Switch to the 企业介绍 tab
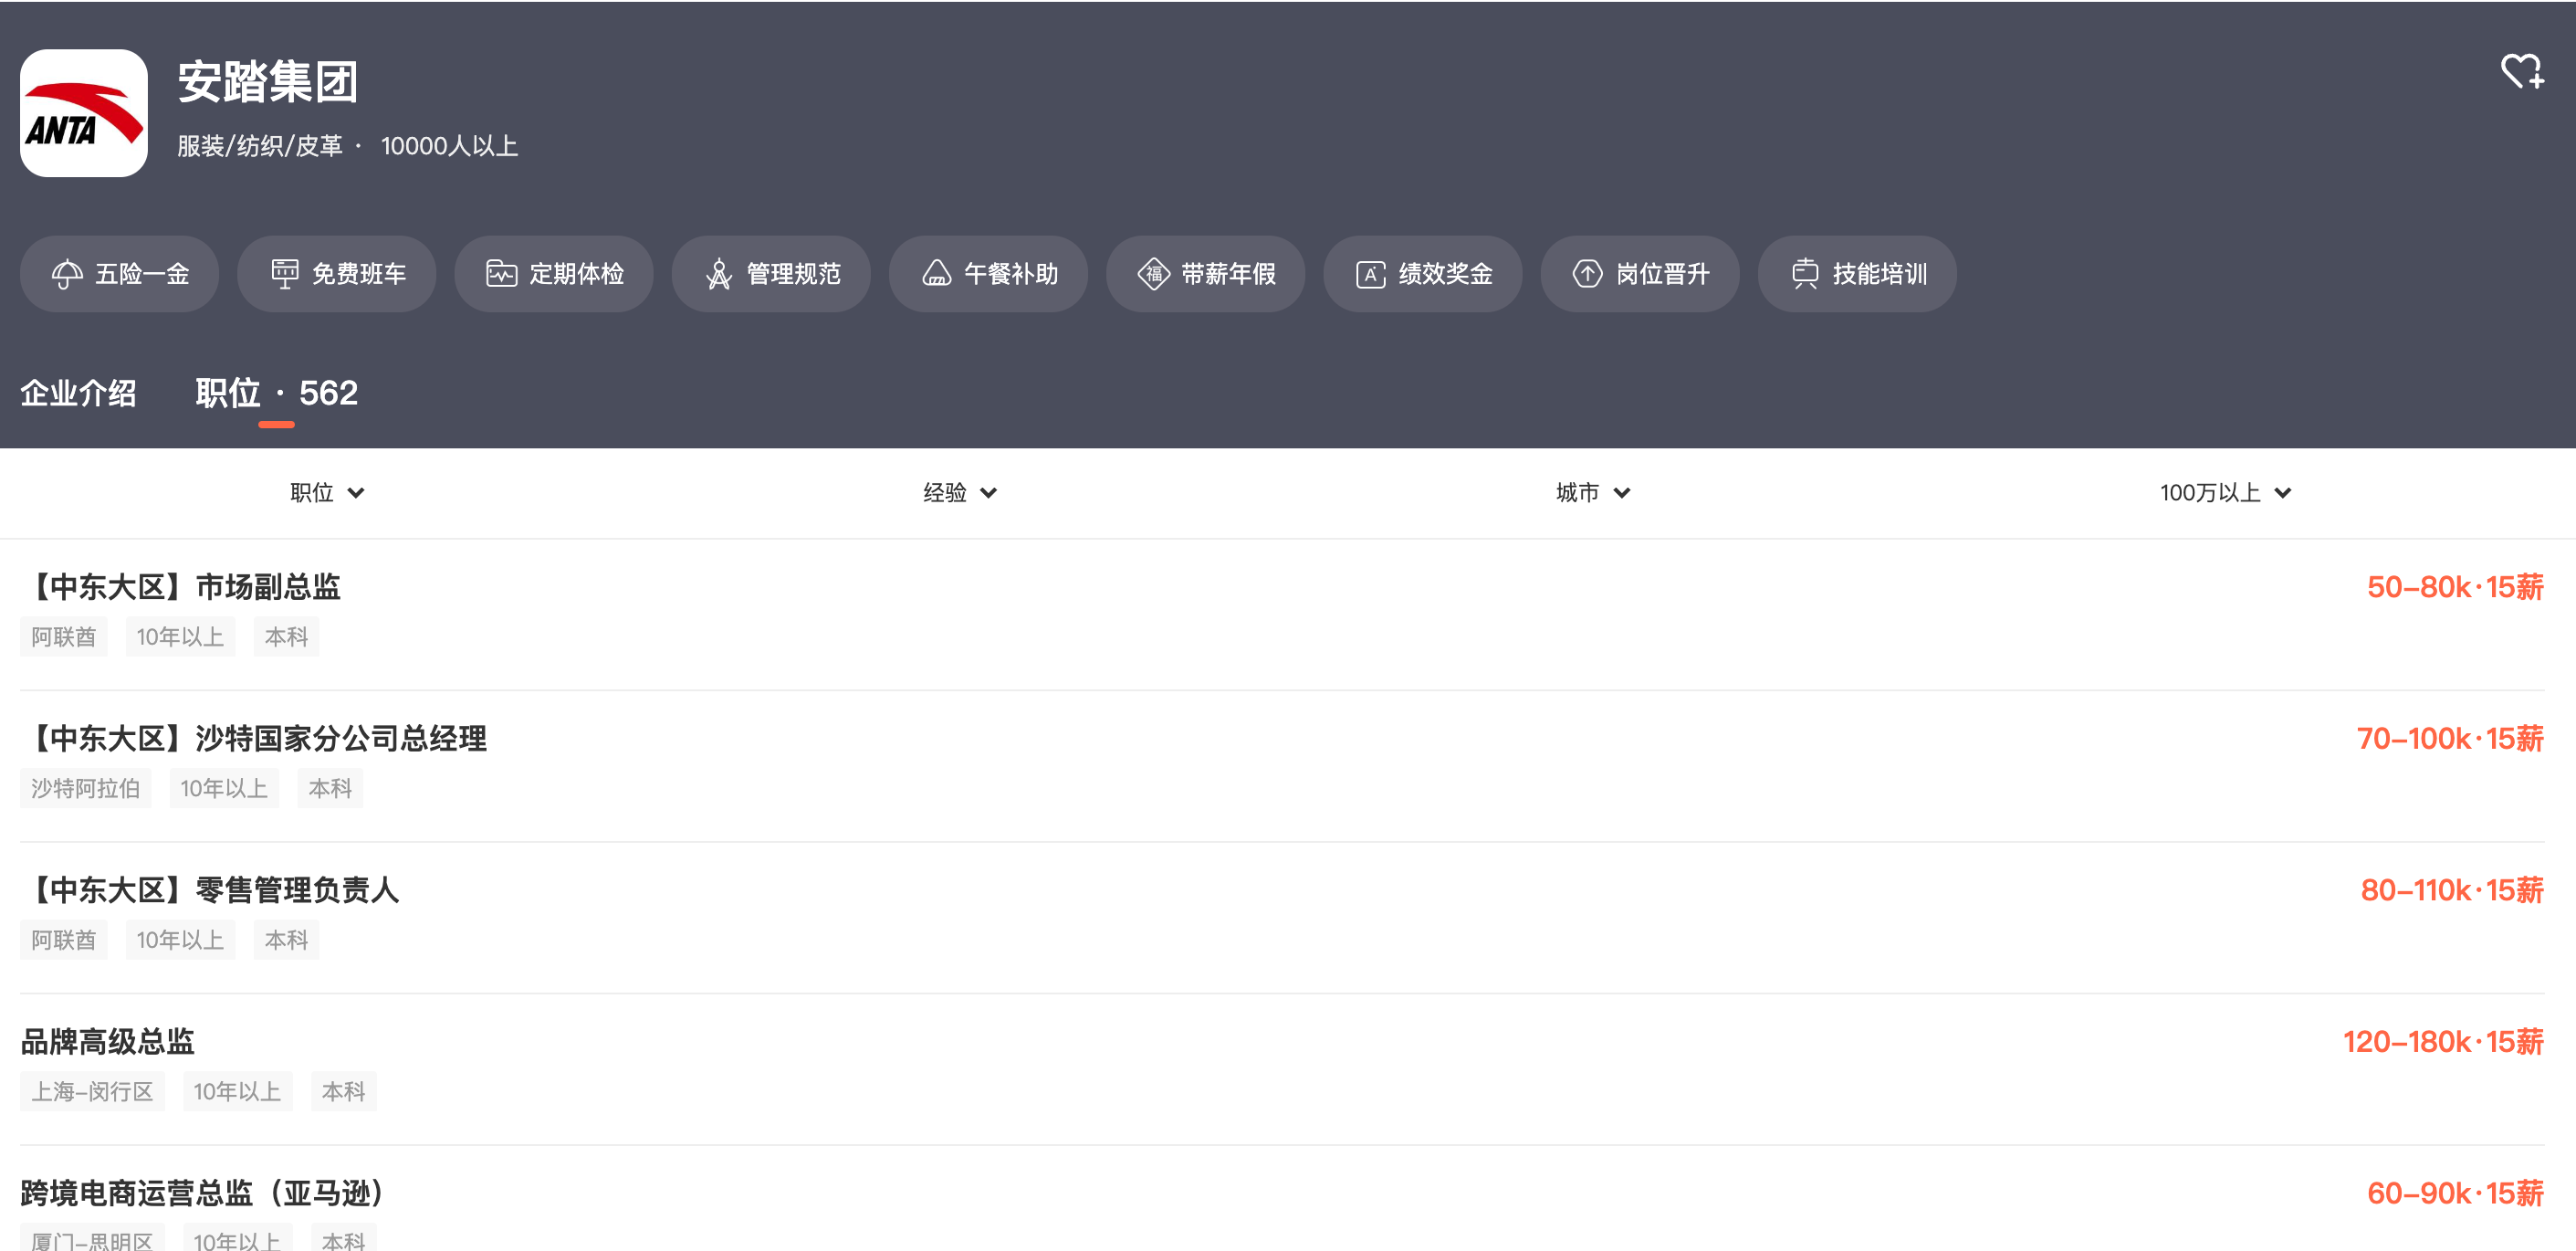Screen dimensions: 2576x1251 pyautogui.click(x=78, y=393)
